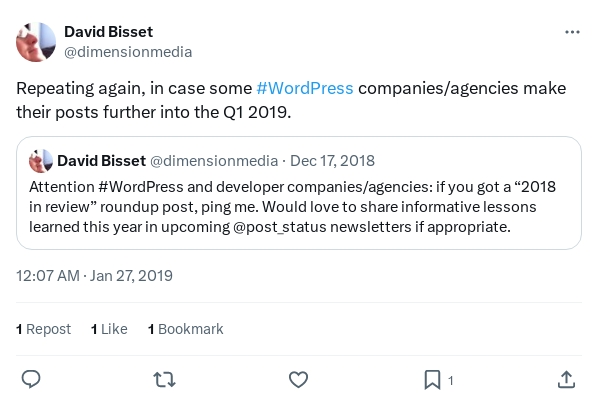View the 1 Repost list
Viewport: 598px width, 393px height.
point(43,329)
